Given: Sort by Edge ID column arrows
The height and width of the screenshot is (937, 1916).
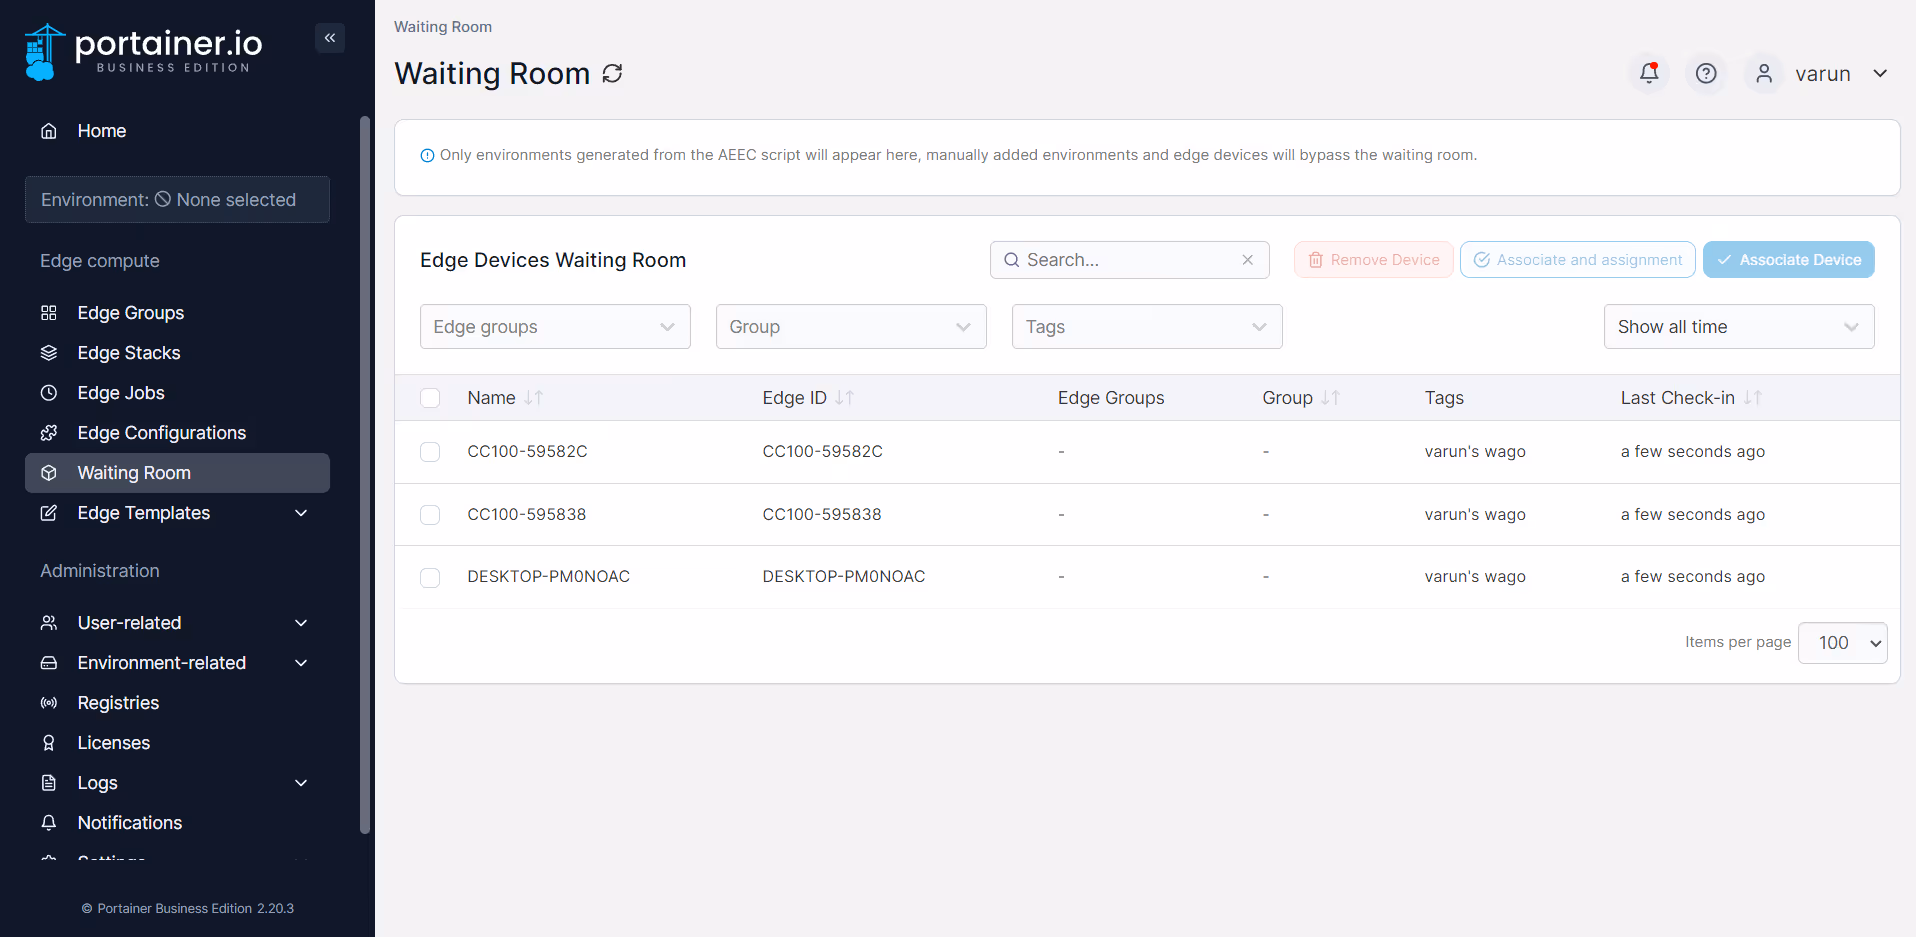Looking at the screenshot, I should click(845, 398).
